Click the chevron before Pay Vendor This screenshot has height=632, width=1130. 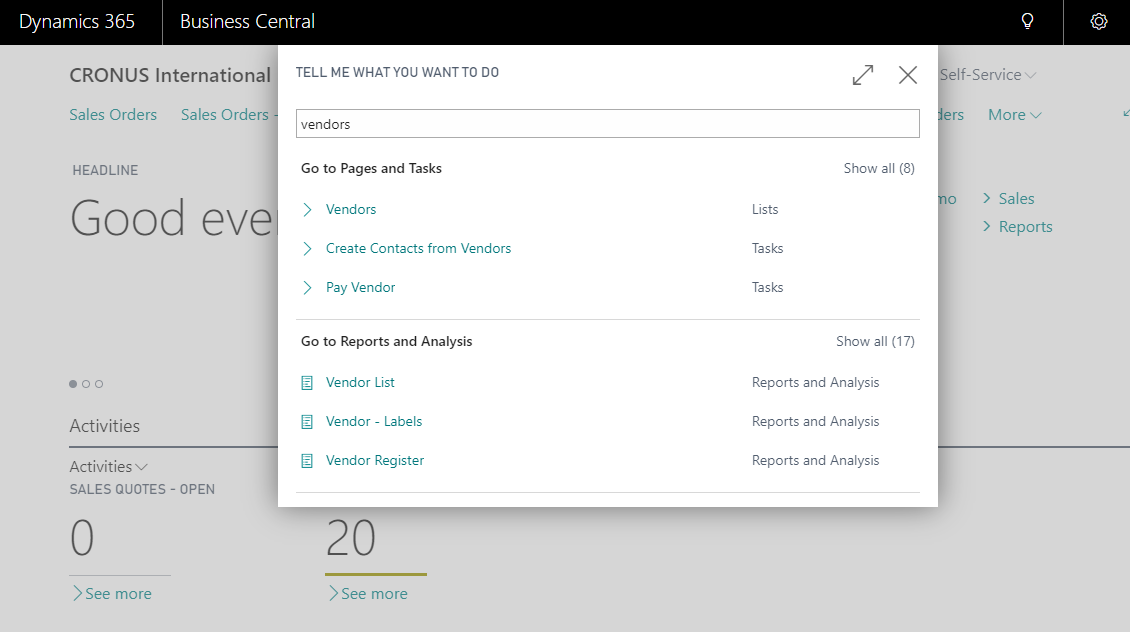pyautogui.click(x=308, y=288)
